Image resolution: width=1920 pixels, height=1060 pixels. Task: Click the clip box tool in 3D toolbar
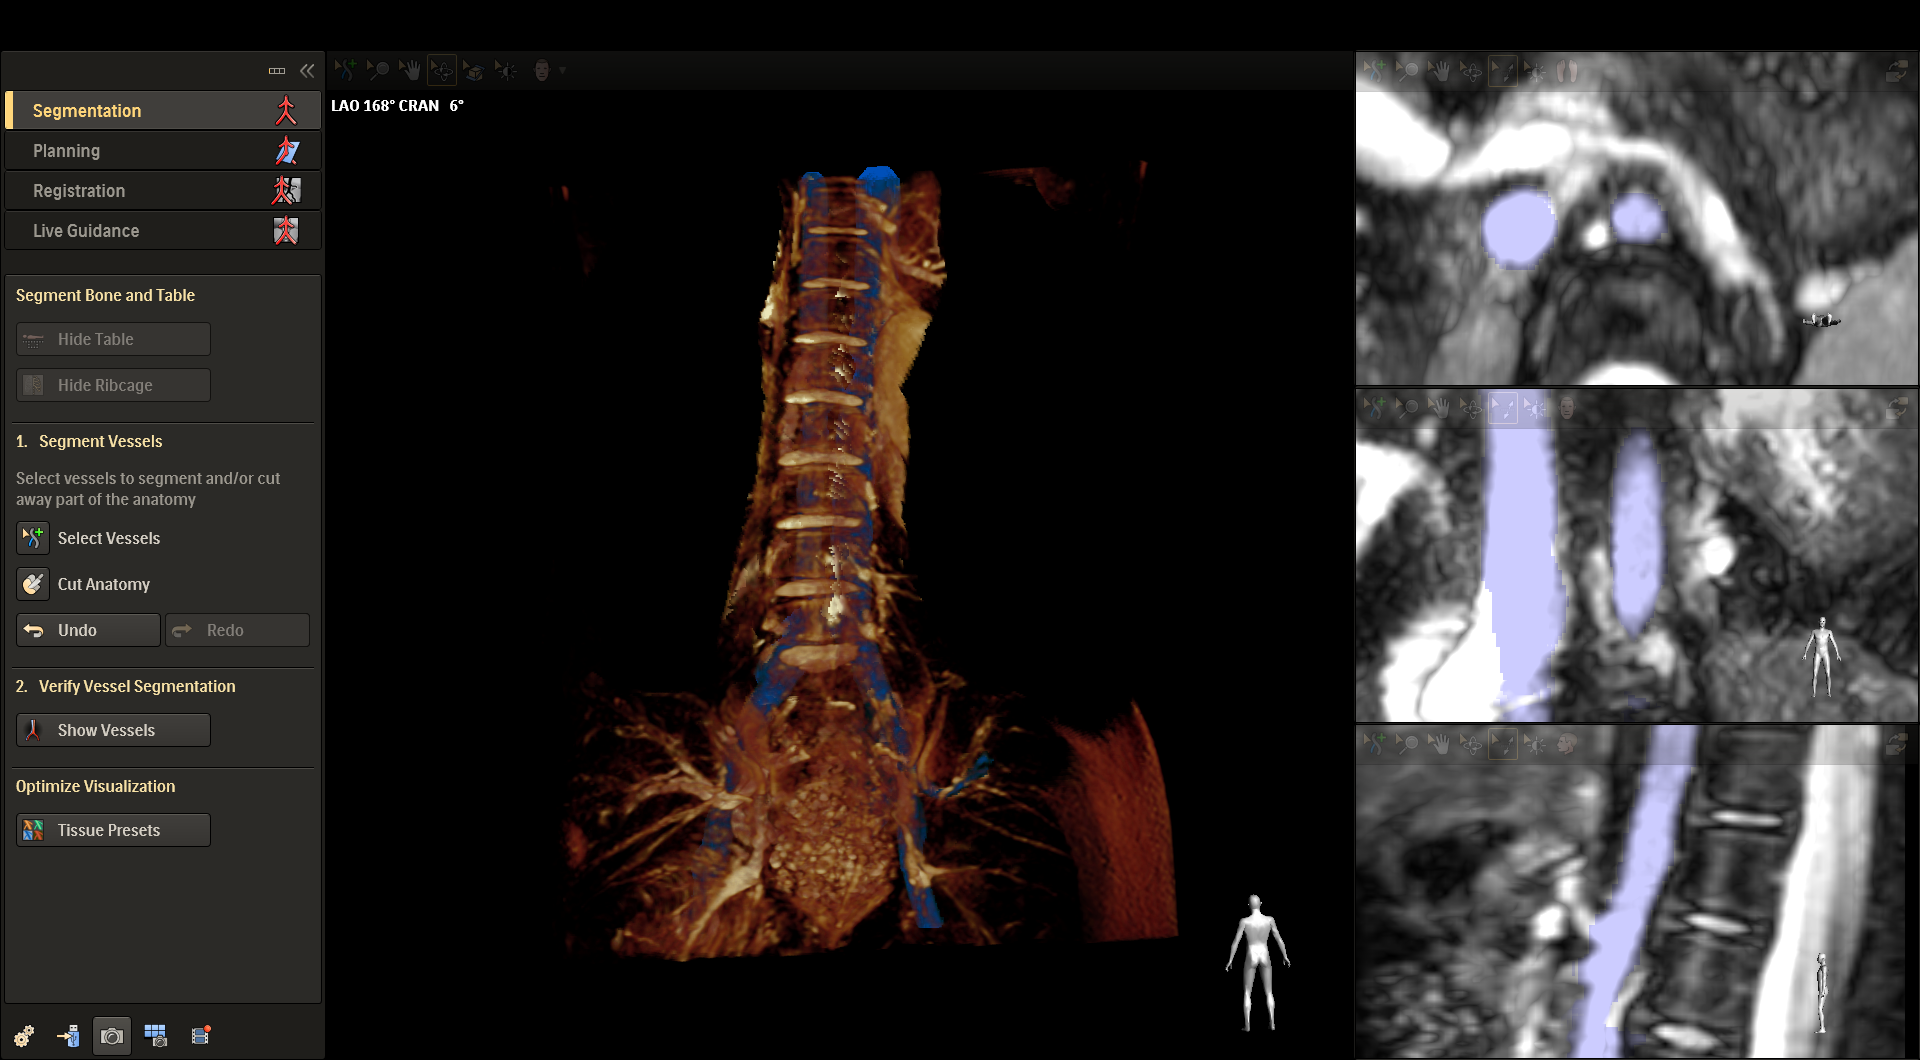coord(473,70)
